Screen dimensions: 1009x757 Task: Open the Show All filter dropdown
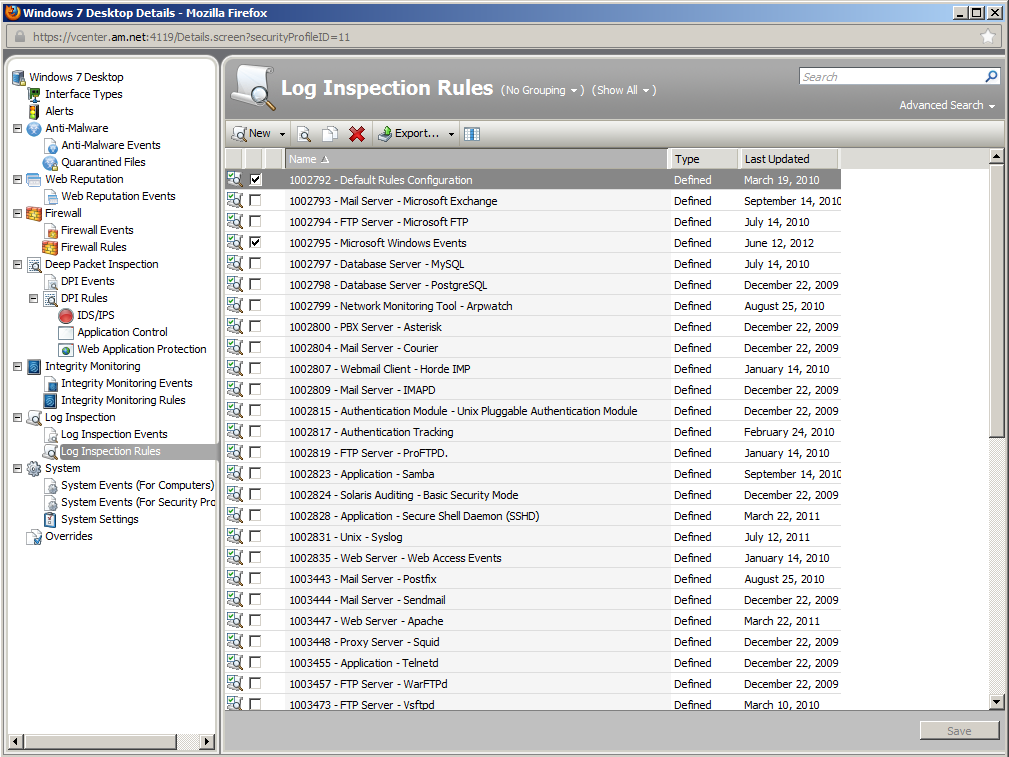click(x=624, y=90)
